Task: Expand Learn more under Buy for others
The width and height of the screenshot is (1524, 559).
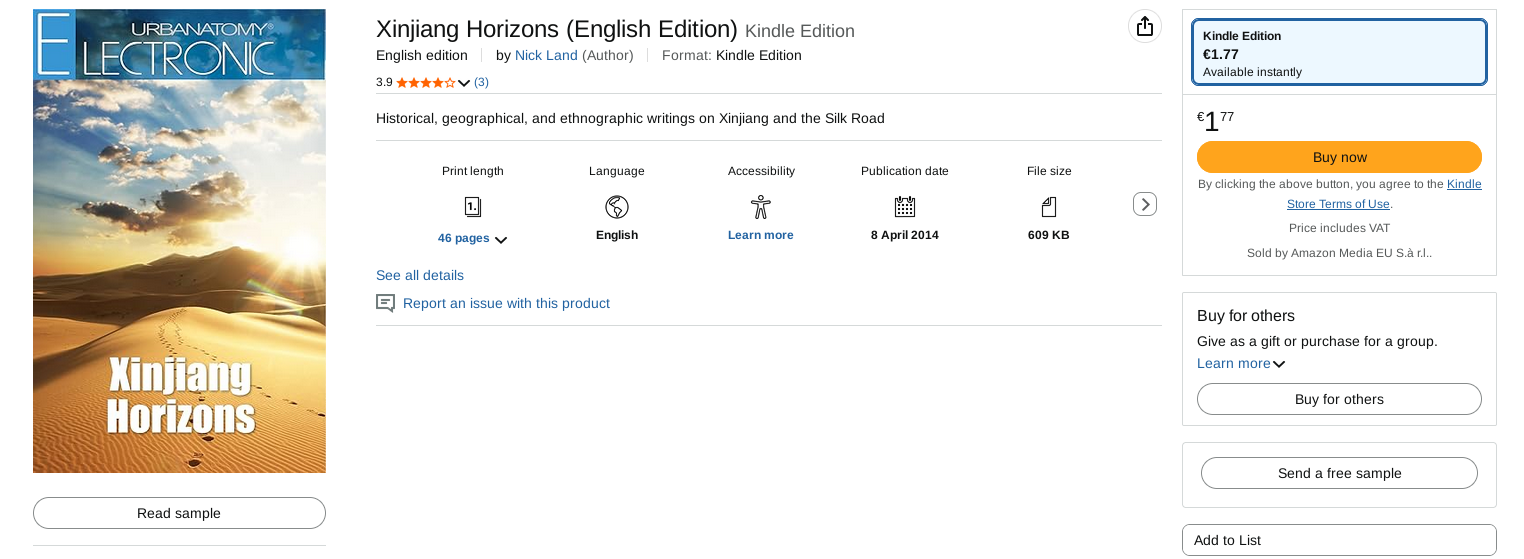Action: (x=1241, y=364)
